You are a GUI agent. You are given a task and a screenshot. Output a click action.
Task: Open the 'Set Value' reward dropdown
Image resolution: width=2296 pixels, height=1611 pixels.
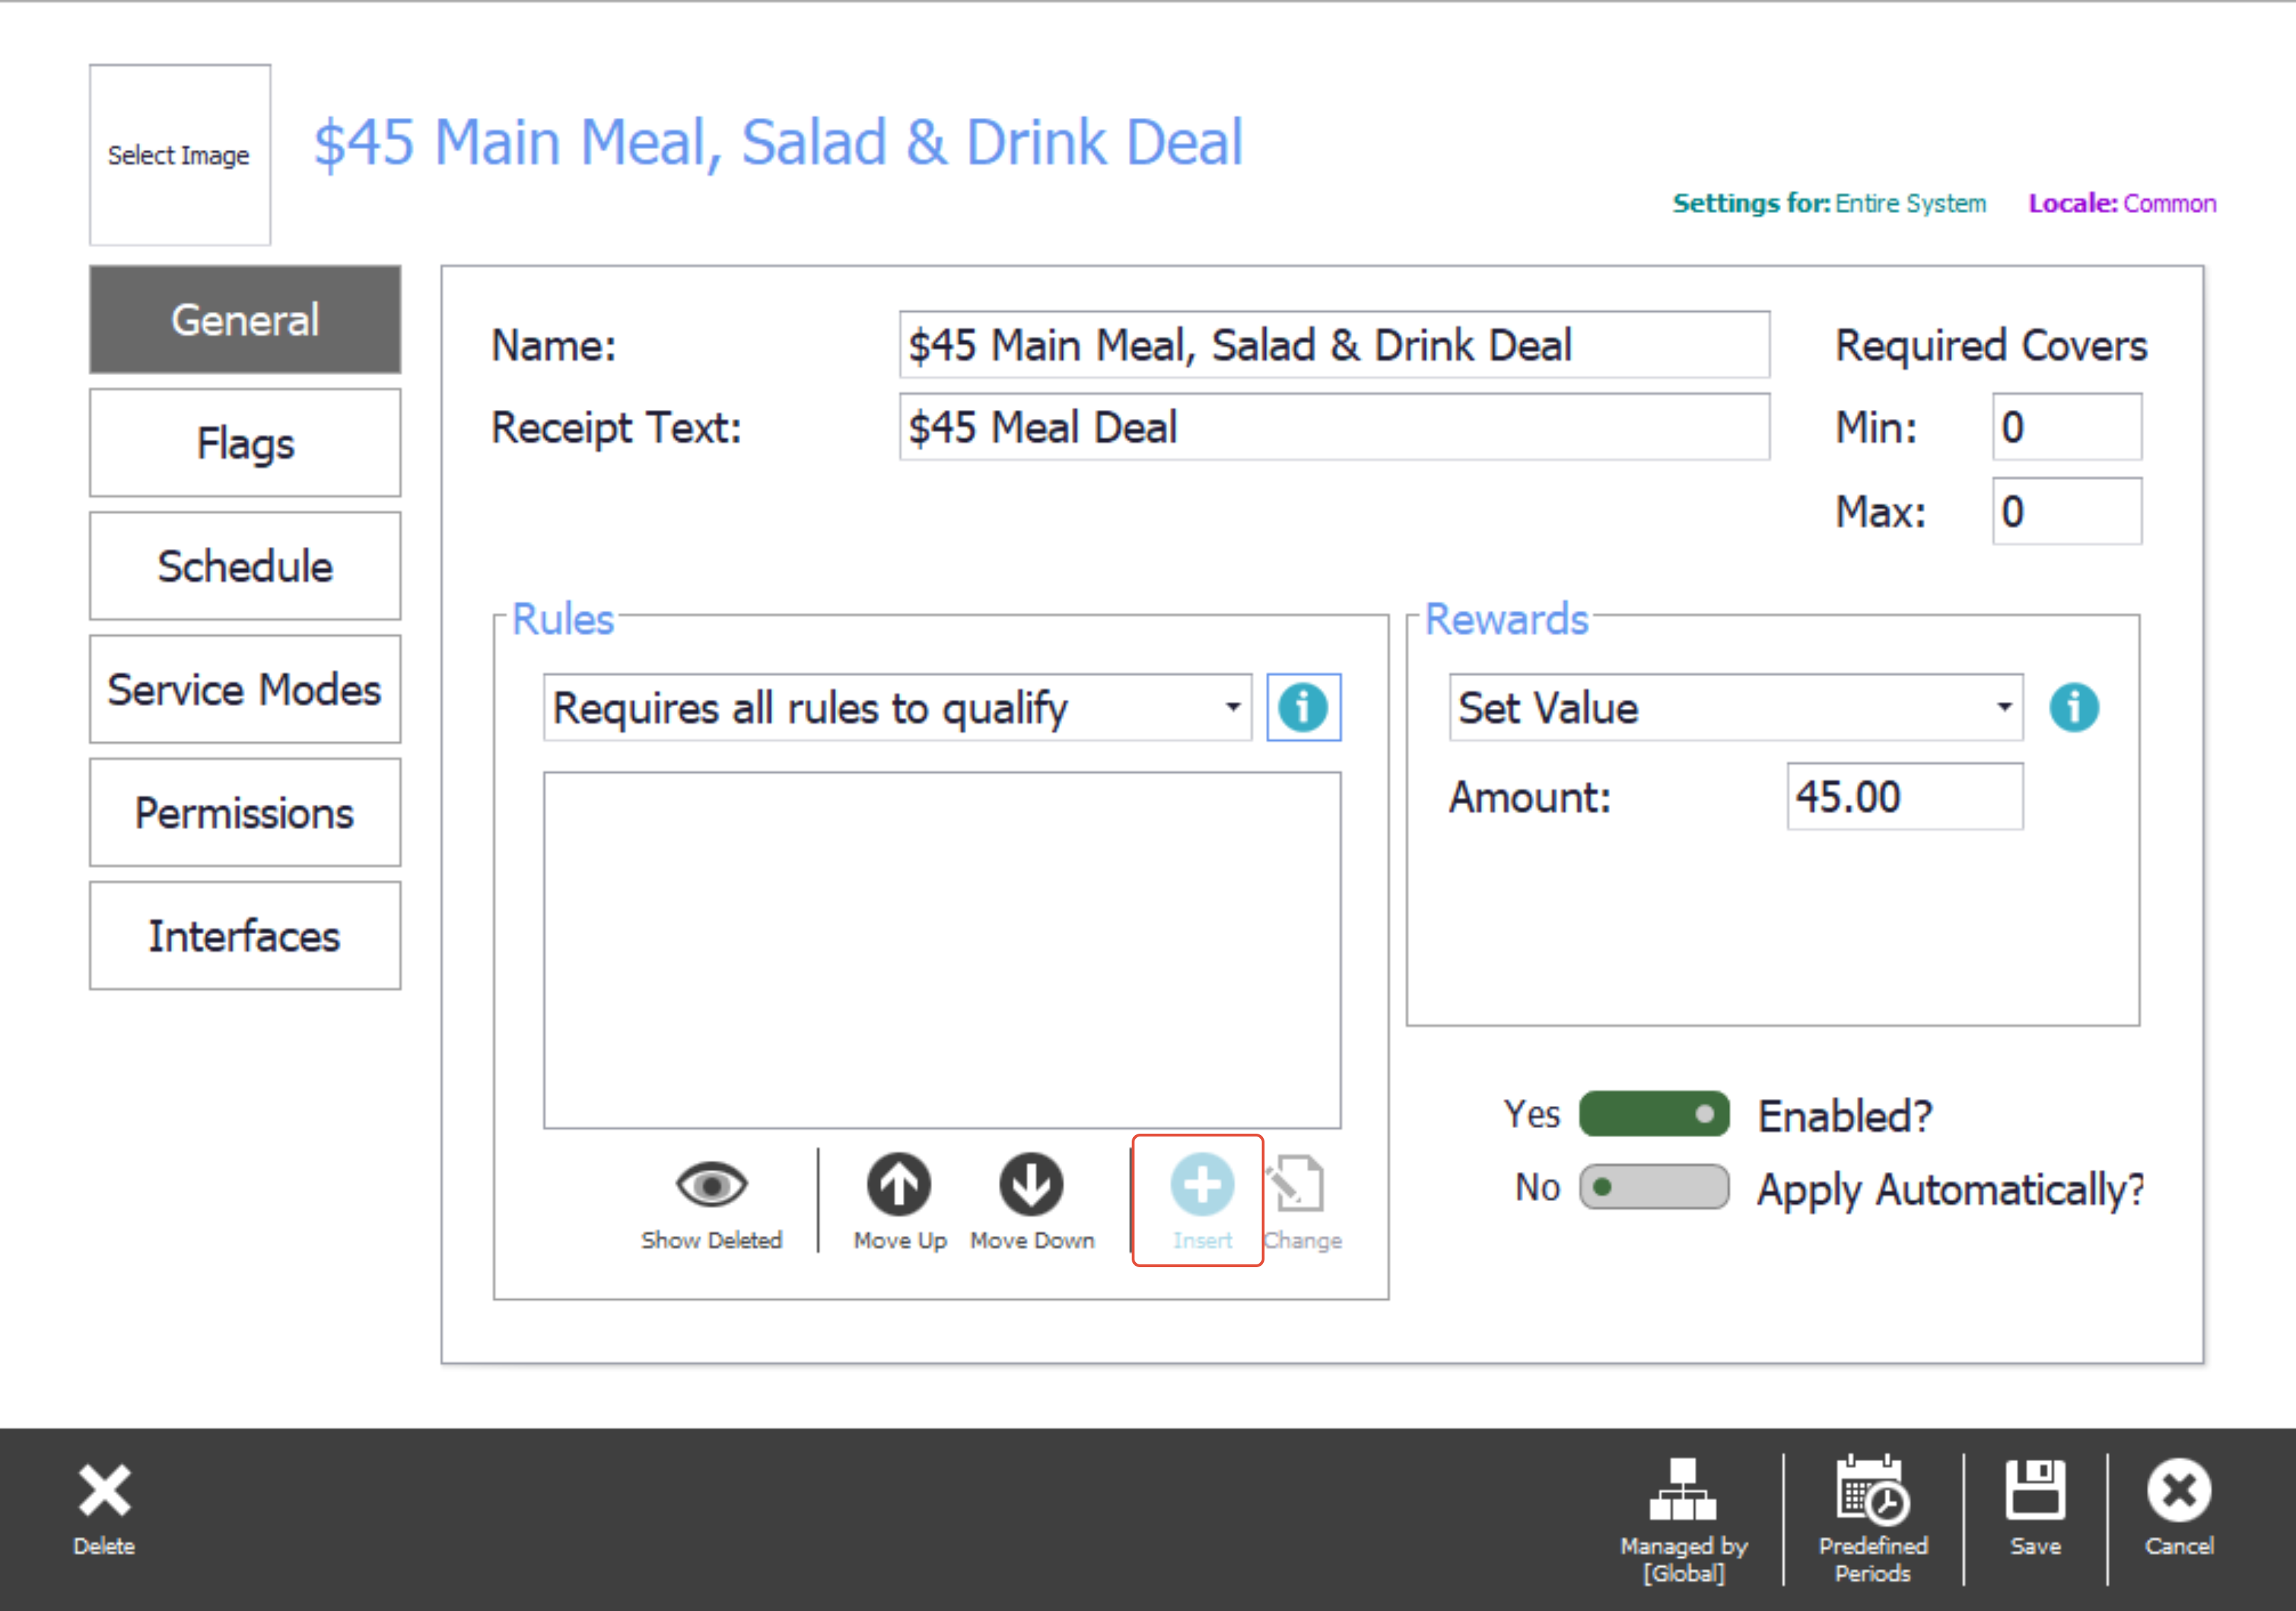pyautogui.click(x=1736, y=708)
